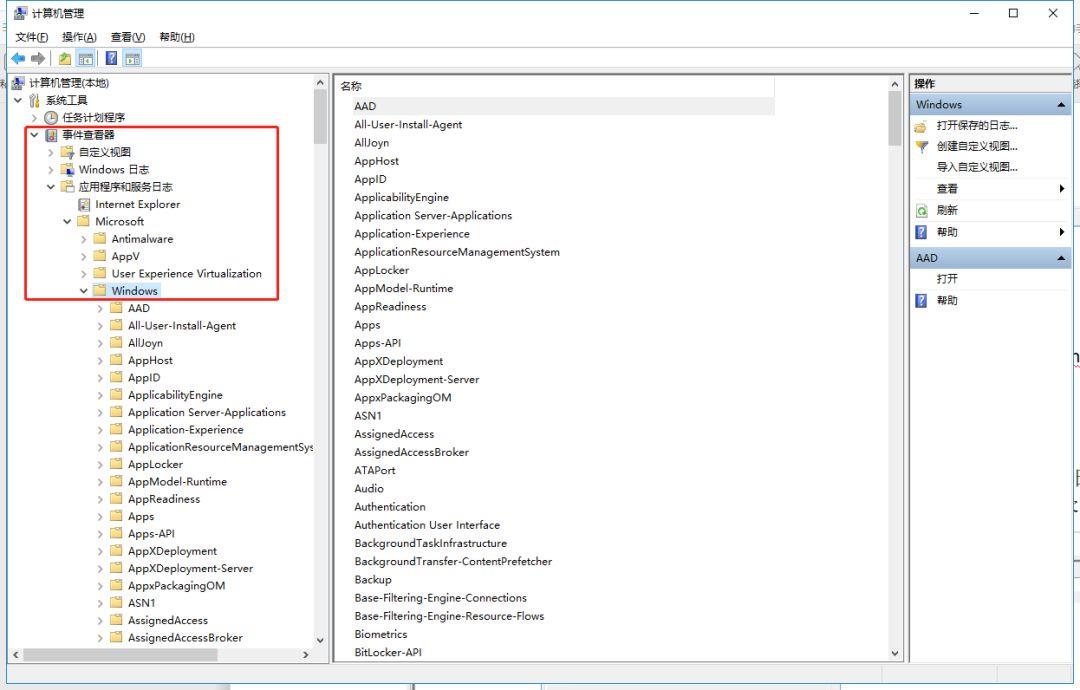Collapse the 事件查看器 tree node

[x=34, y=135]
